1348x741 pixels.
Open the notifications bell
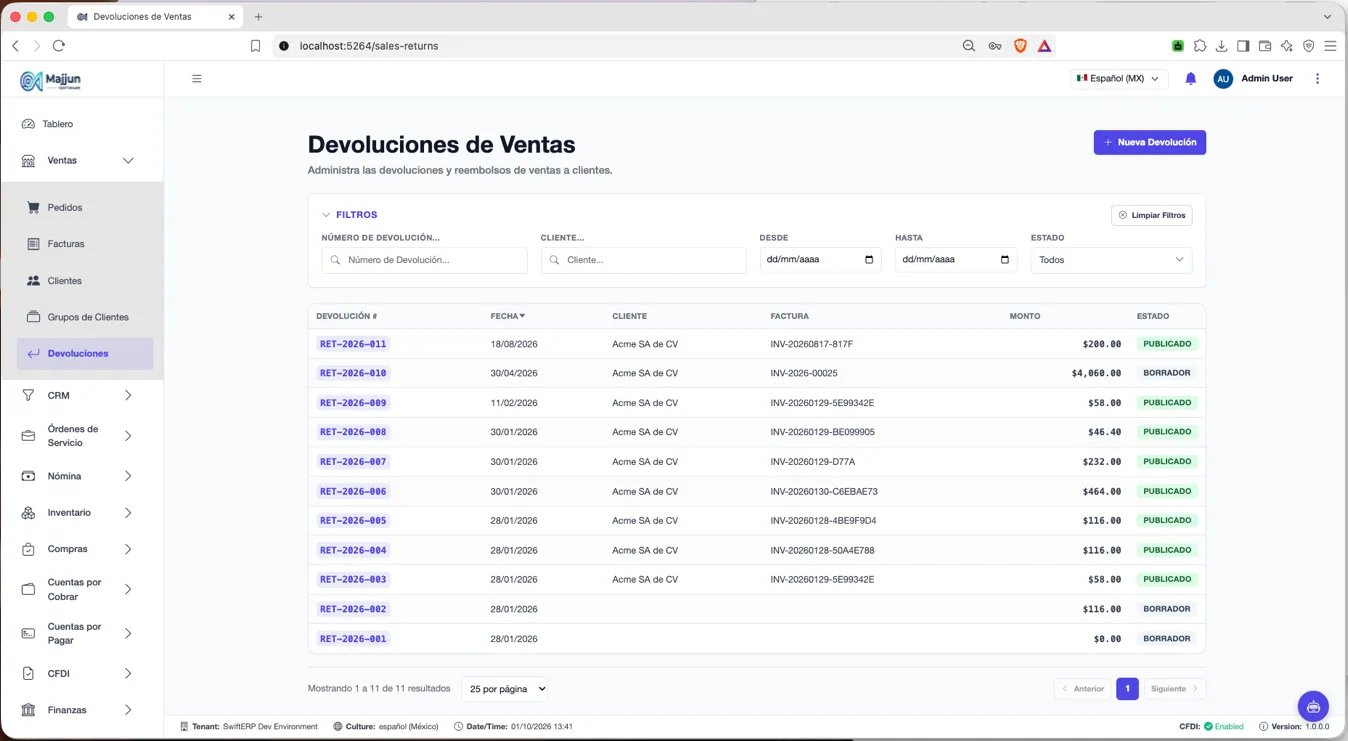coord(1190,78)
